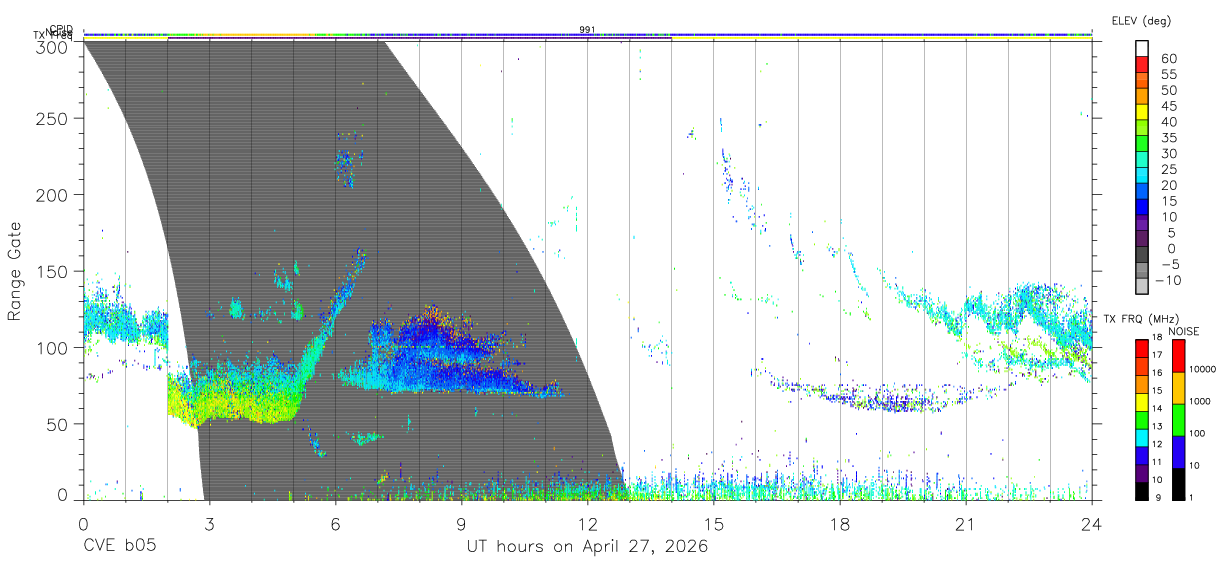Click TX FRQ colorbar segment between 14 and 15
The height and width of the screenshot is (567, 1228).
tap(1142, 401)
